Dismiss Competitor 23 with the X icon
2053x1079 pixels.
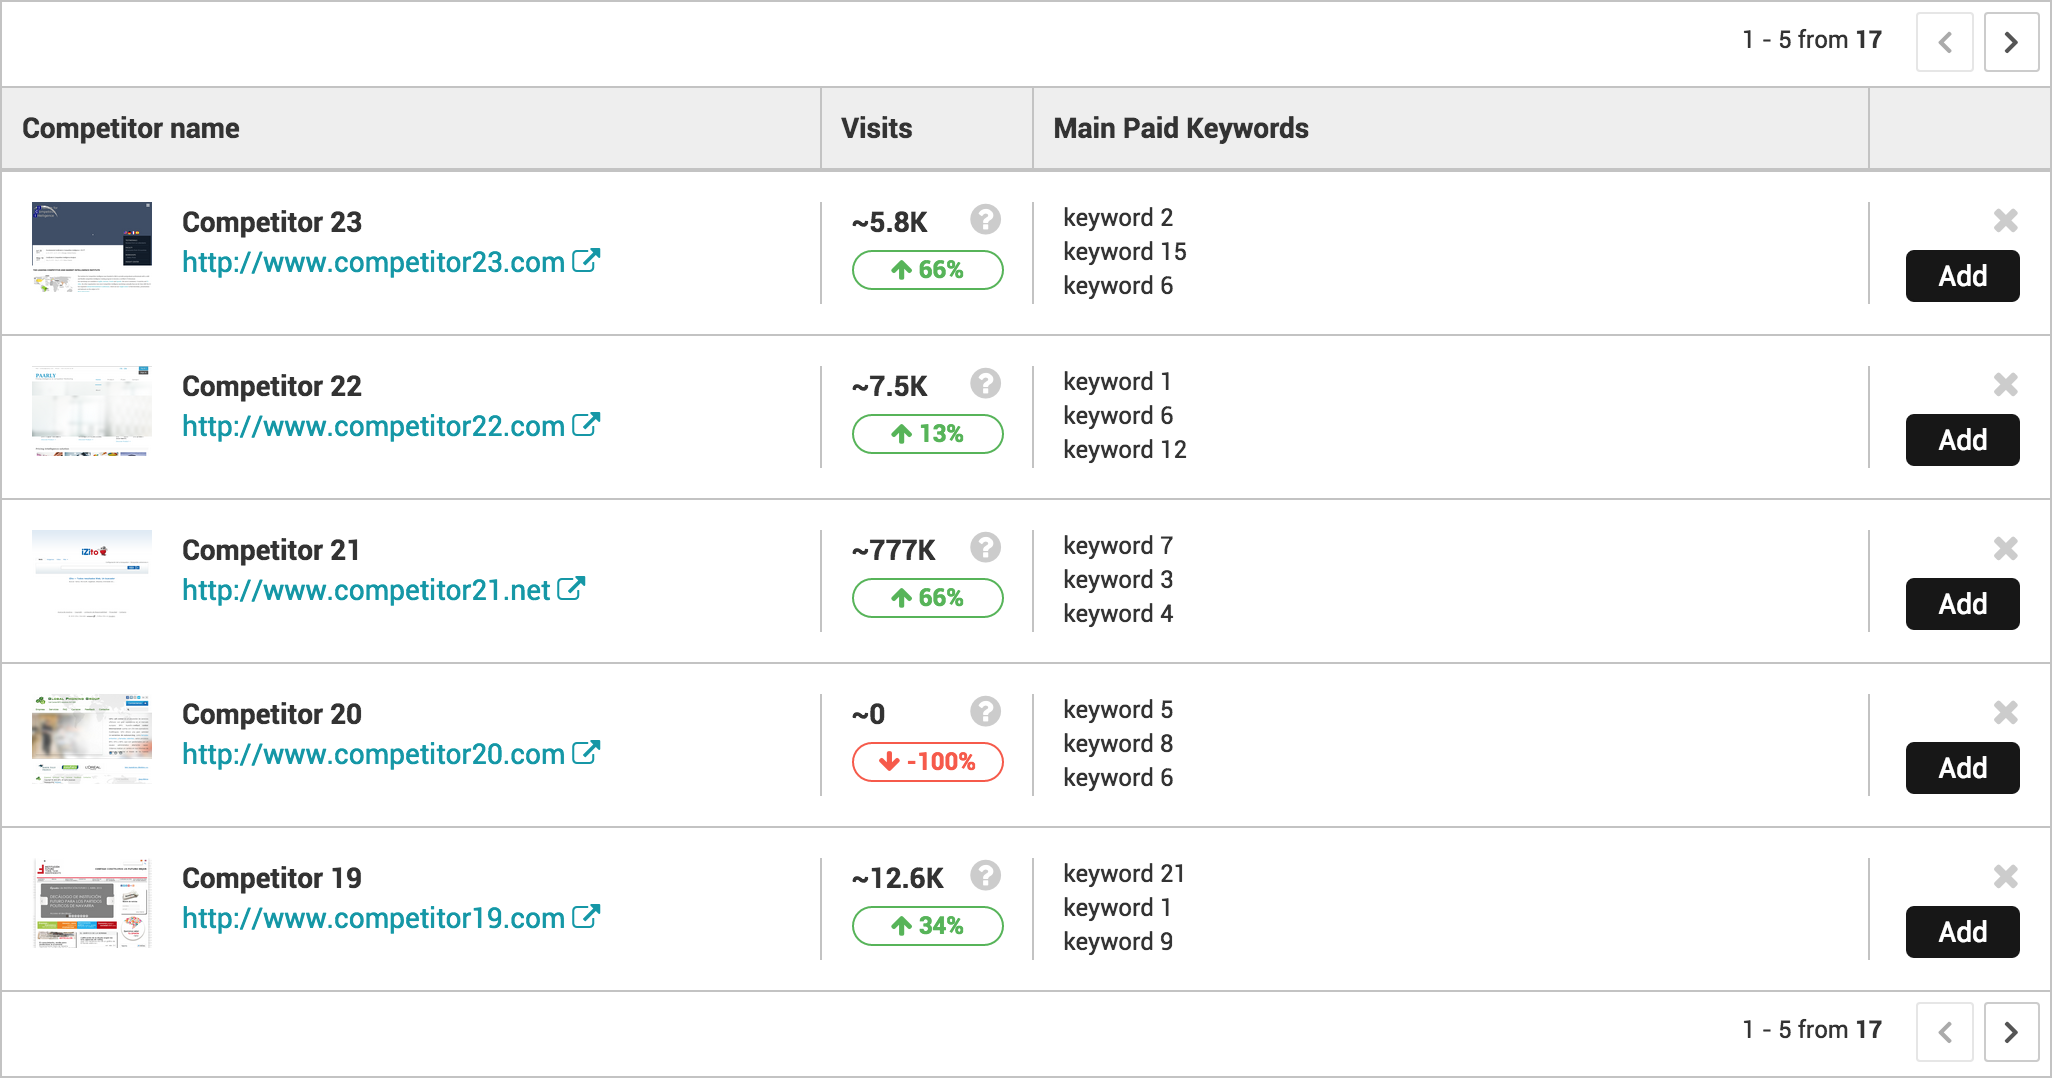click(x=2005, y=220)
